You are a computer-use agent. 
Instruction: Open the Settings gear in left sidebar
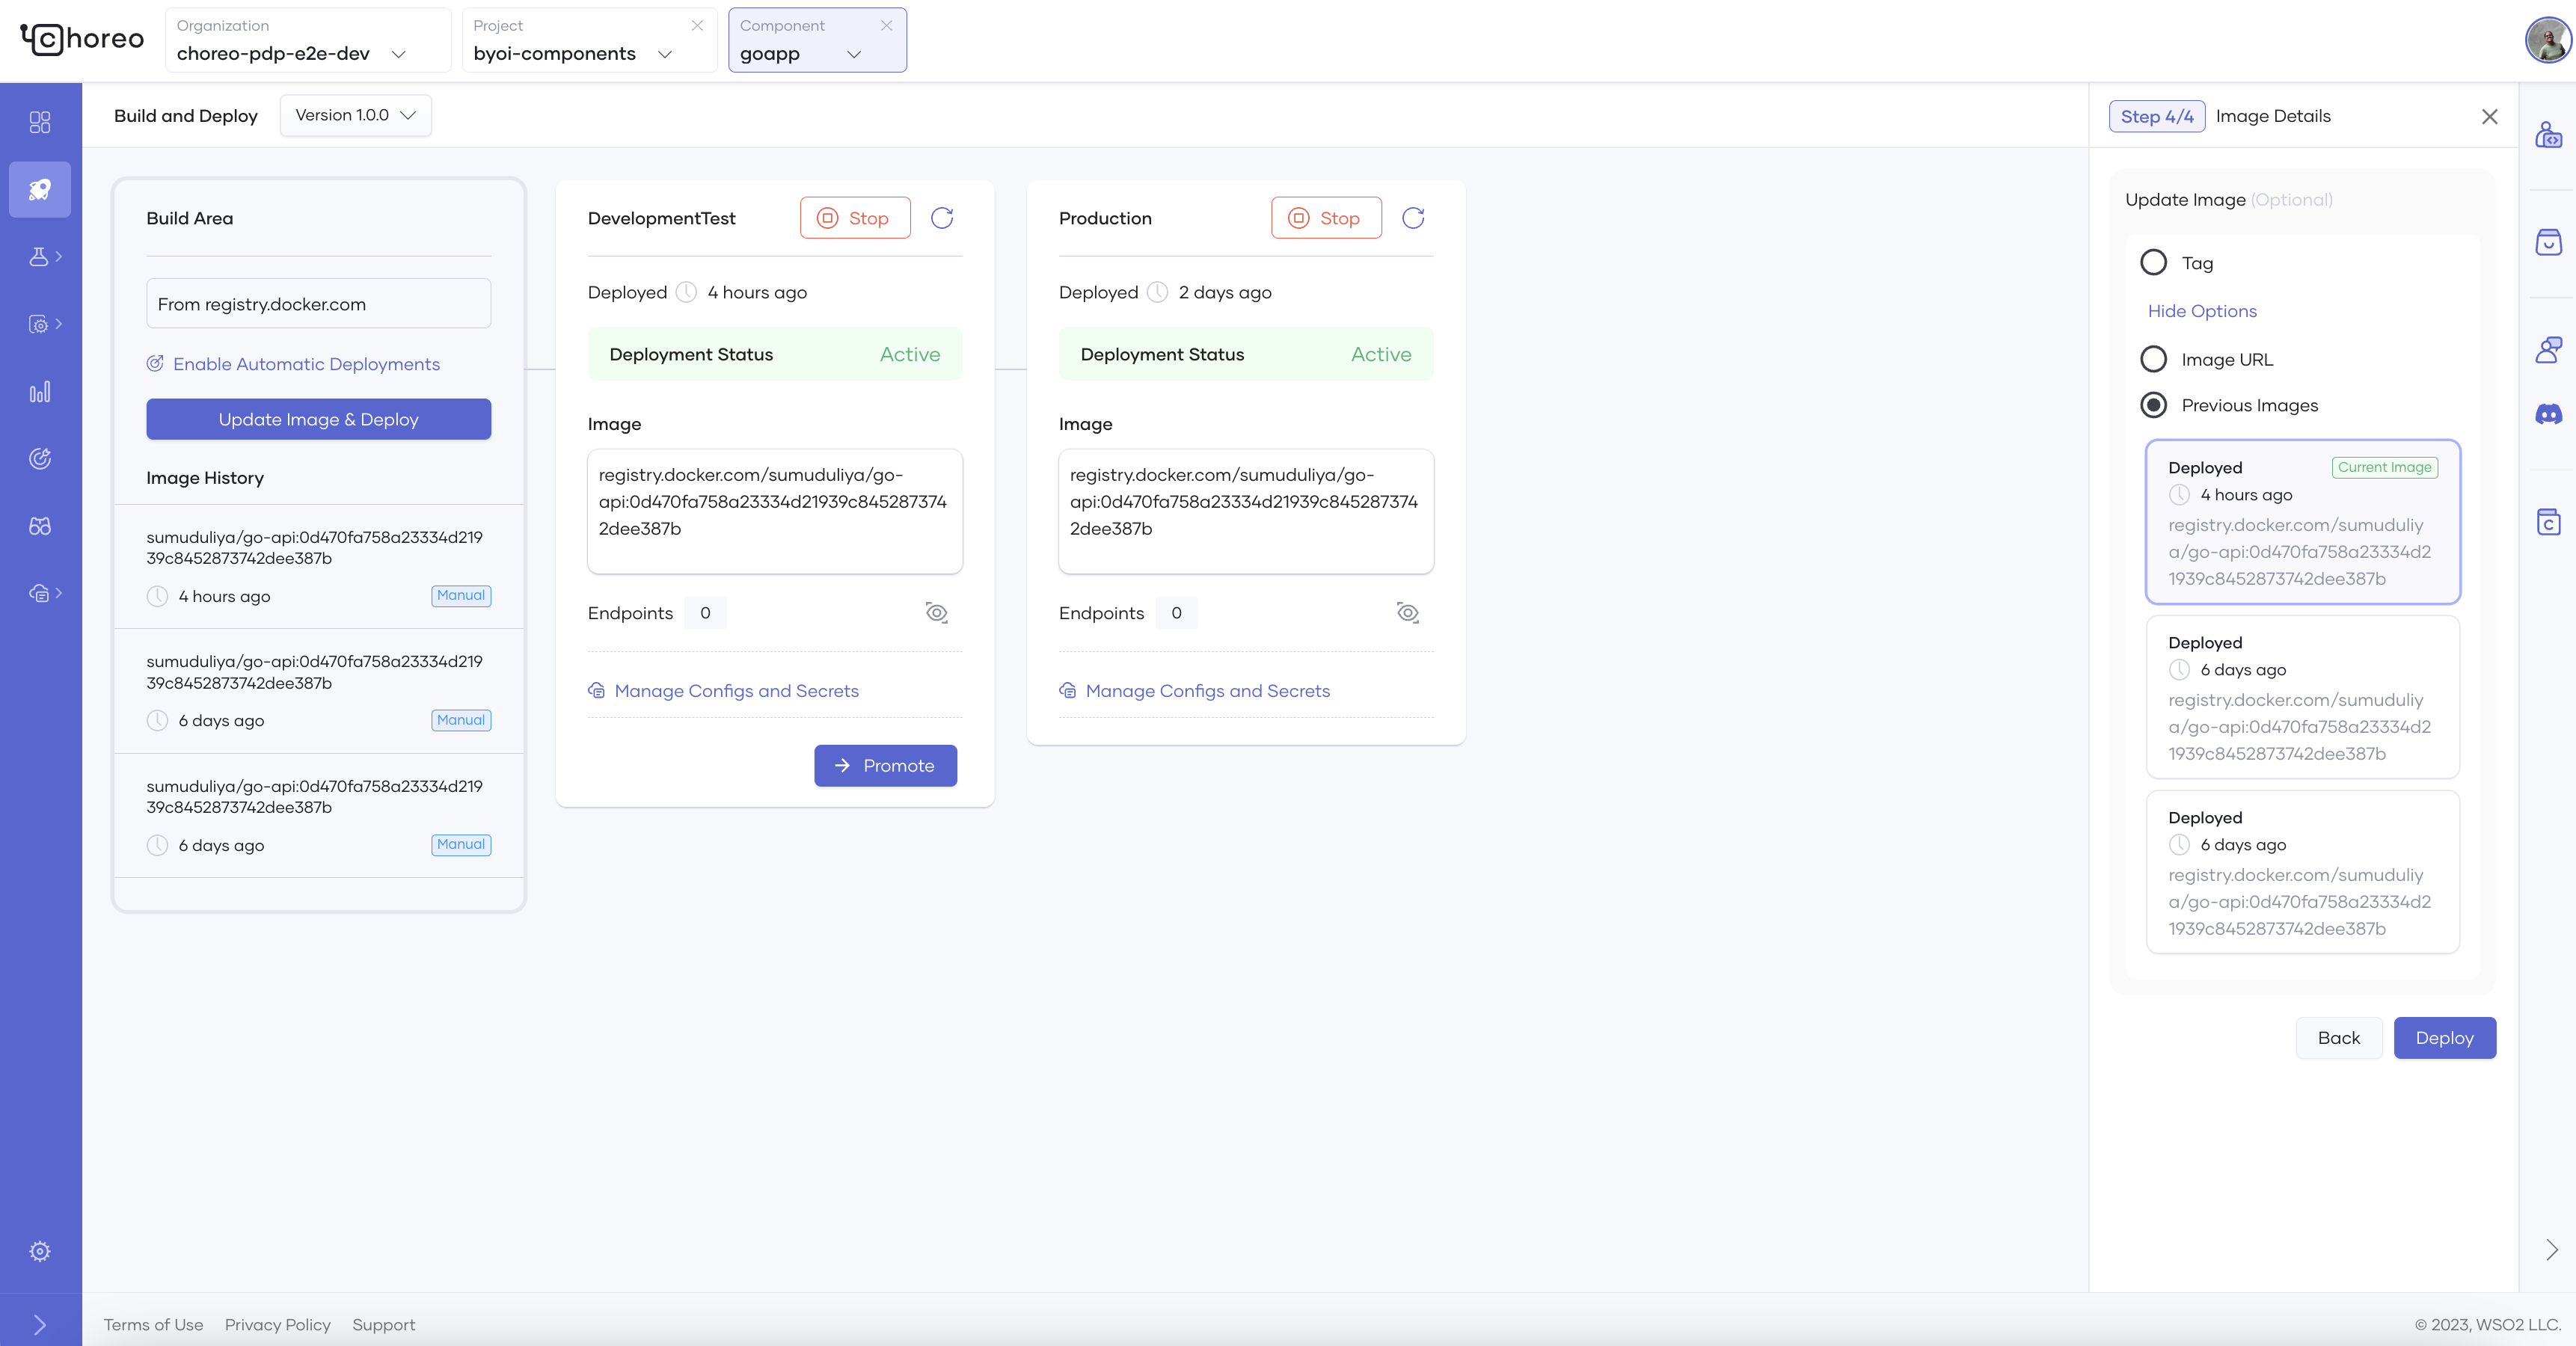(40, 1251)
